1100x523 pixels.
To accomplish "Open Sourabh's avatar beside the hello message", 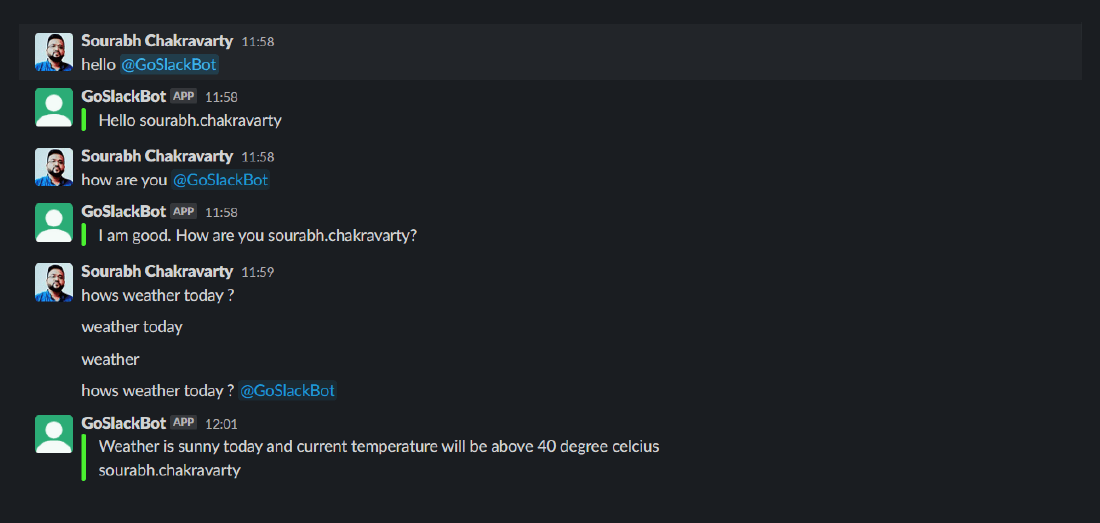I will pos(54,52).
